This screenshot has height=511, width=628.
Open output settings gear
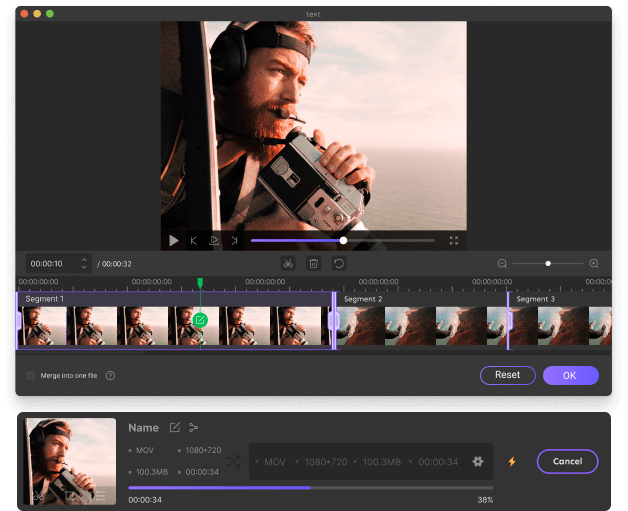click(478, 462)
